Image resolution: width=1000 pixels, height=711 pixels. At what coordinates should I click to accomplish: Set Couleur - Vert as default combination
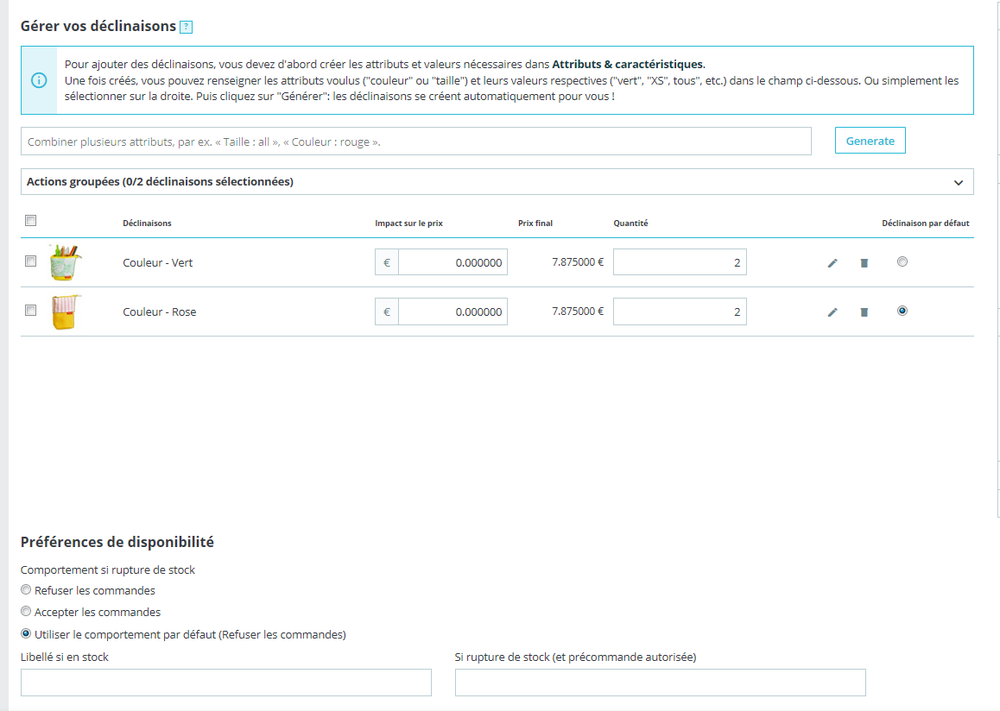902,261
